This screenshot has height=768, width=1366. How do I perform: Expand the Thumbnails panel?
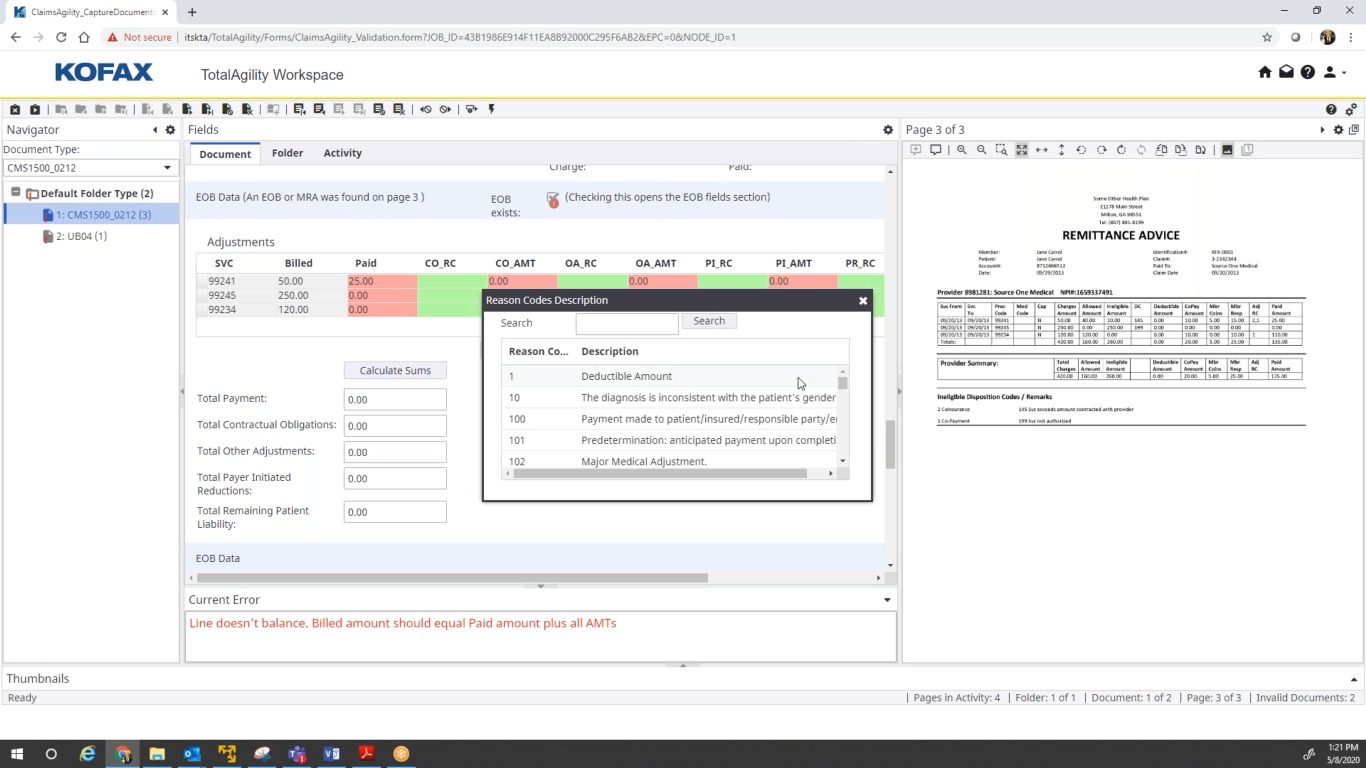coord(1354,679)
